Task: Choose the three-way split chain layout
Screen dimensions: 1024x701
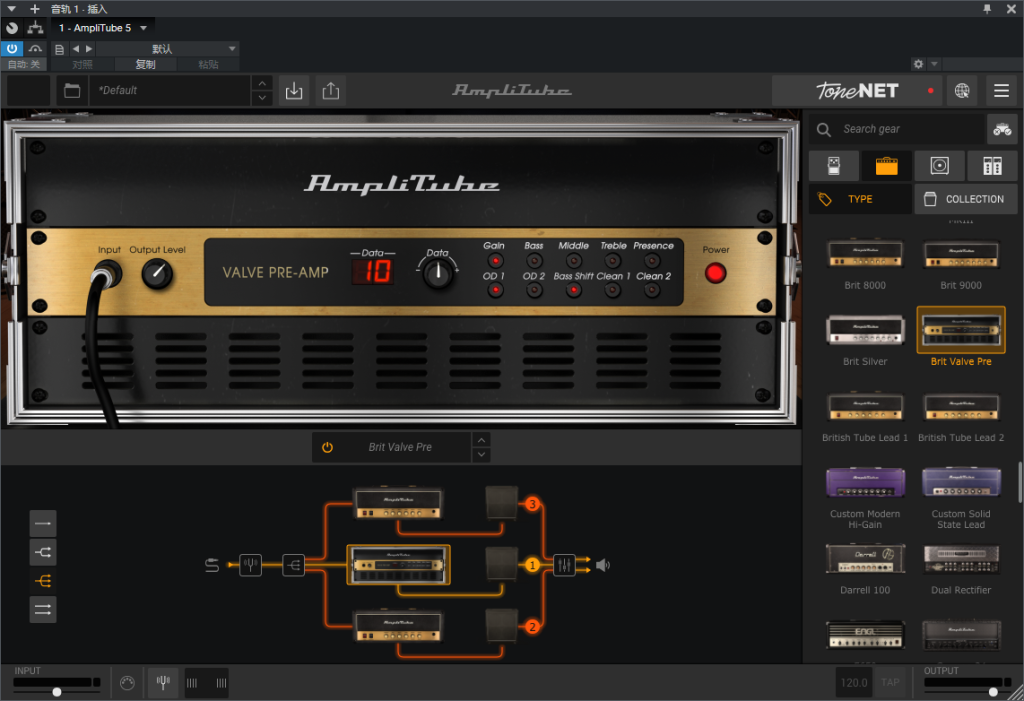Action: pyautogui.click(x=43, y=581)
